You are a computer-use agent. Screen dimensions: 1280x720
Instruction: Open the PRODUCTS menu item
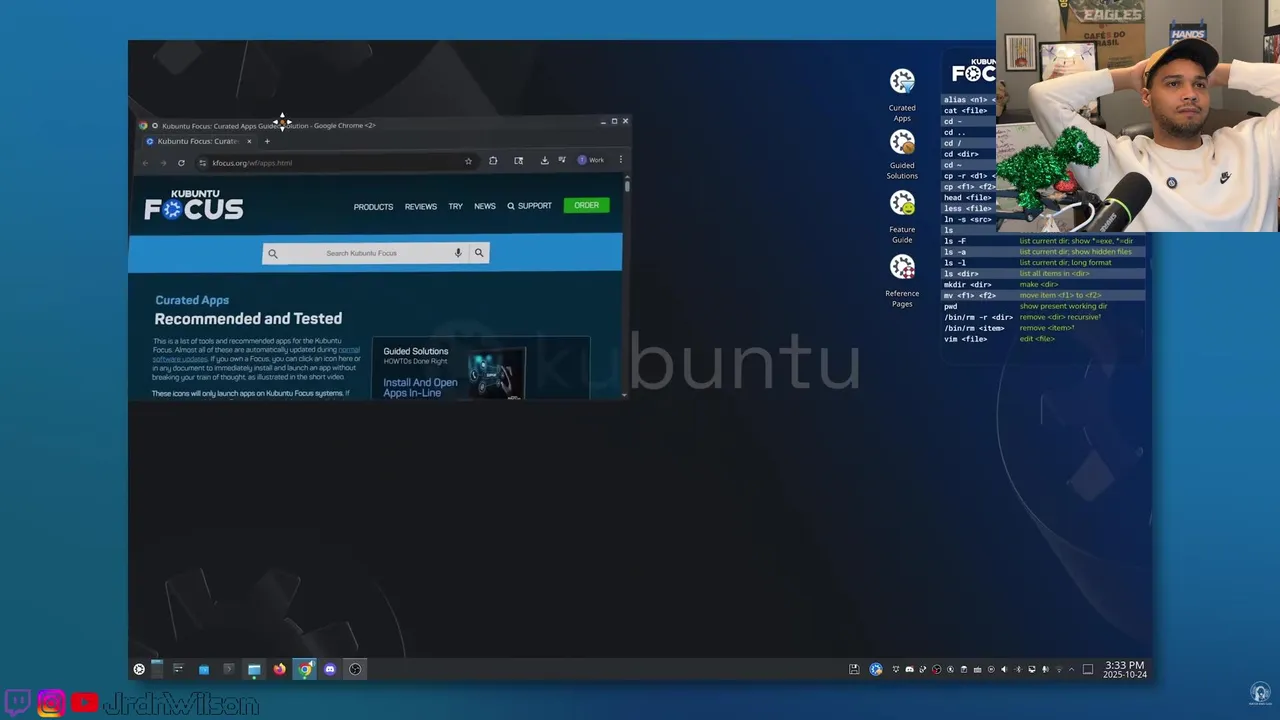[x=373, y=206]
